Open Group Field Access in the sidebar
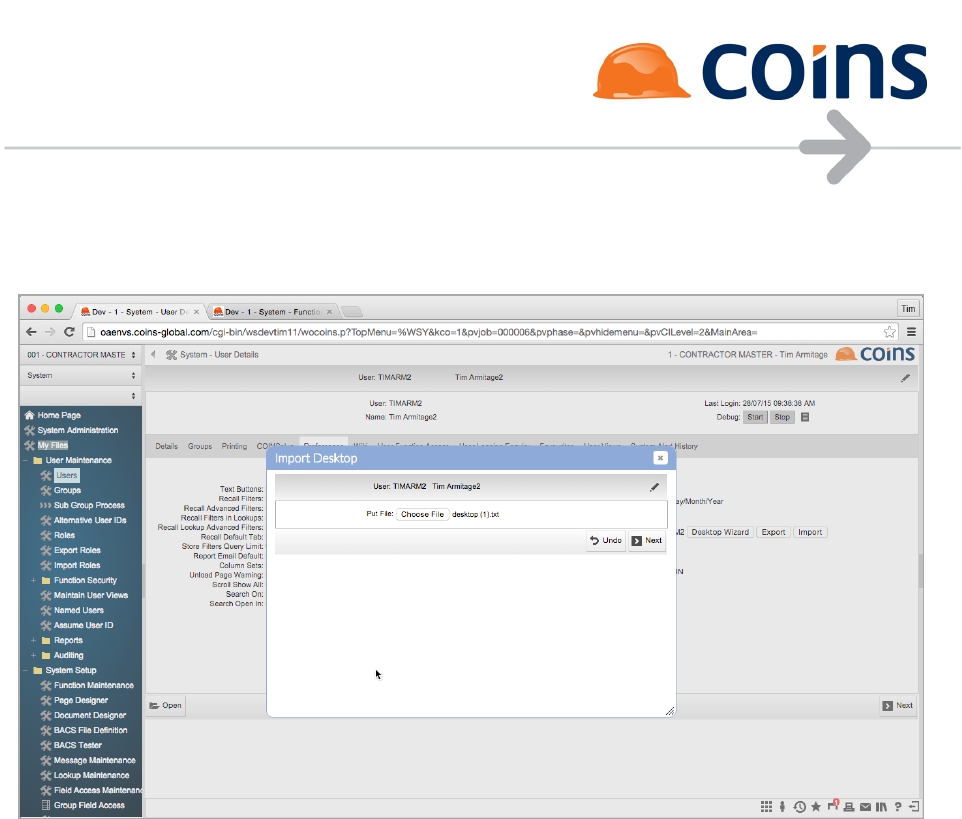This screenshot has width=962, height=819. (89, 806)
